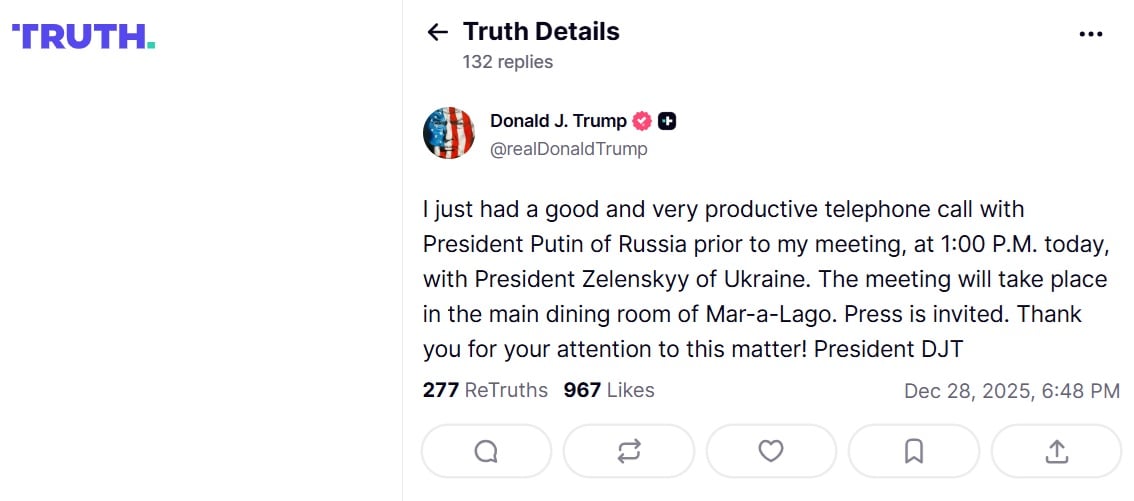Bookmark this post
Image resolution: width=1134 pixels, height=501 pixels.
(x=913, y=452)
